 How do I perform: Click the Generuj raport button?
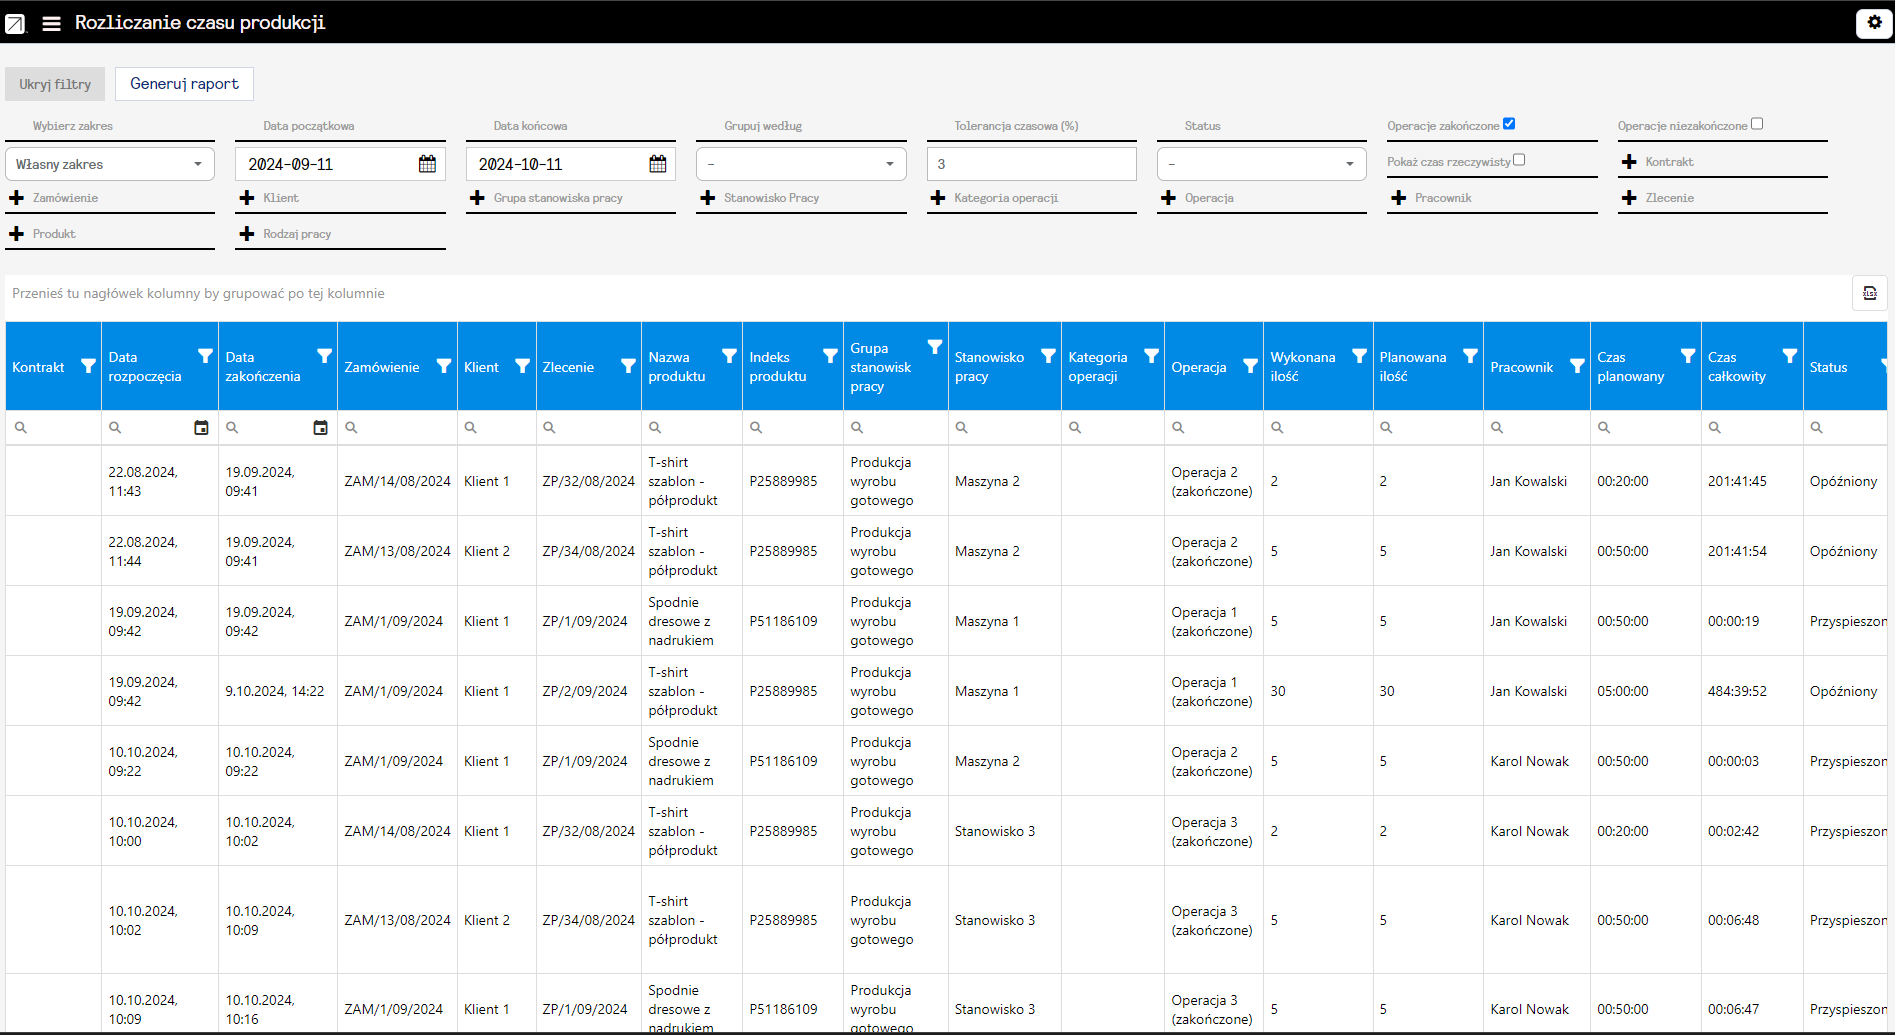[x=184, y=84]
